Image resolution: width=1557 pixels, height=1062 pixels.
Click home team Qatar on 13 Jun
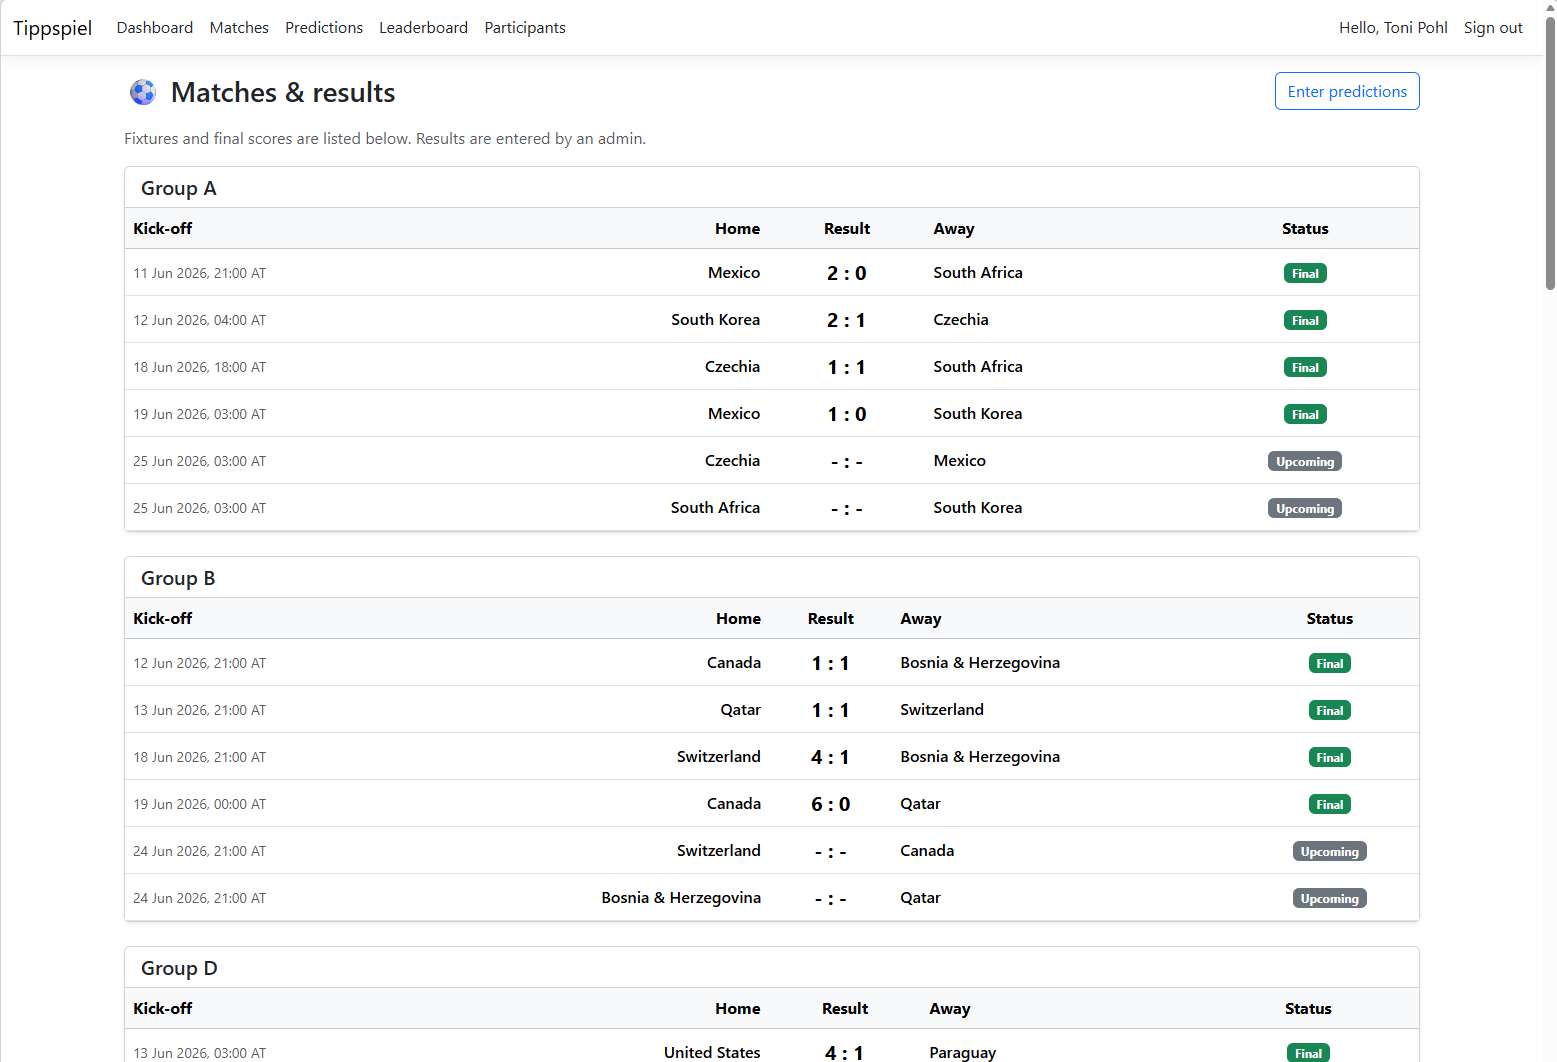pos(741,710)
